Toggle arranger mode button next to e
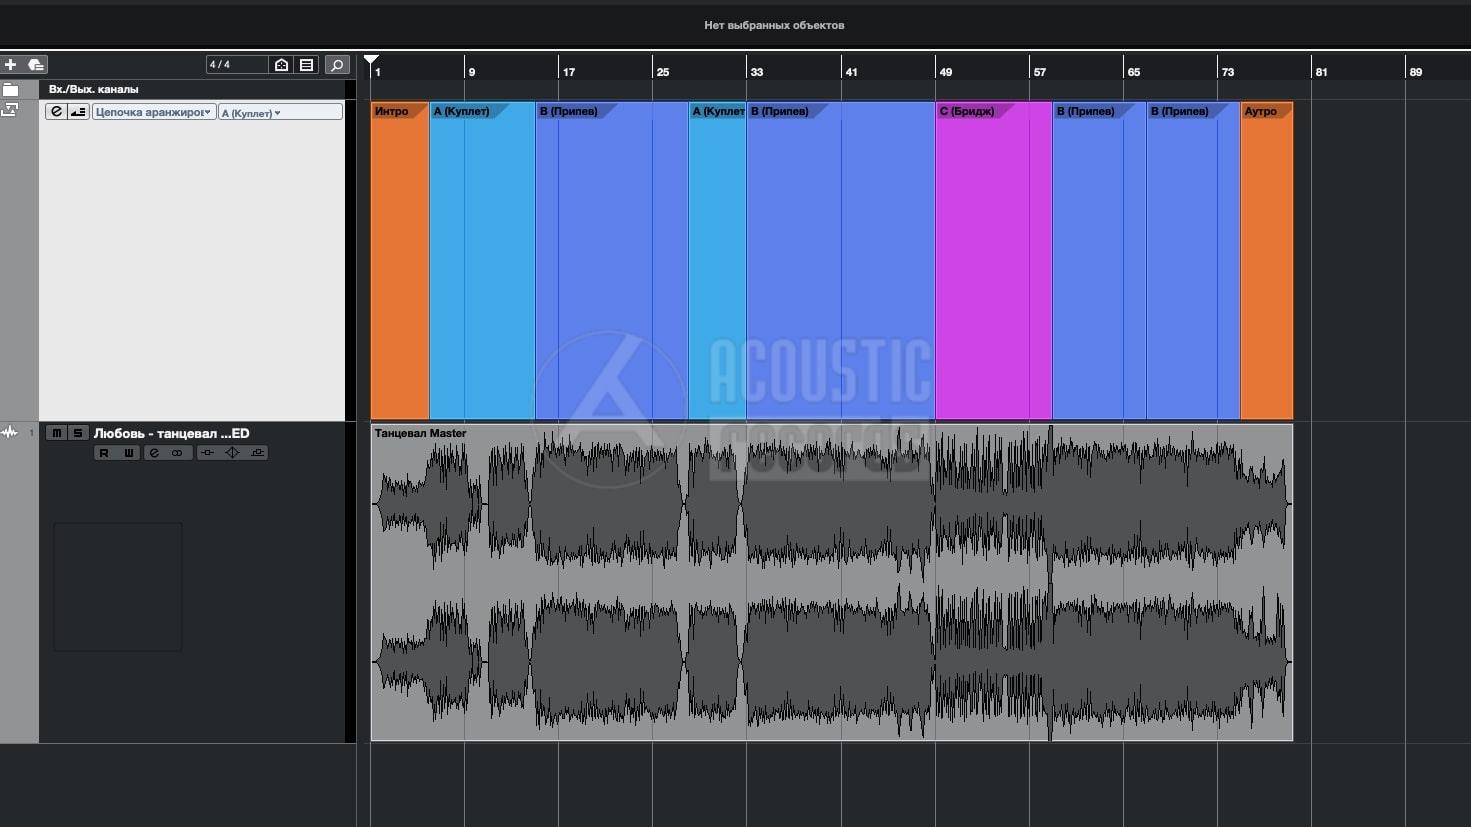Image resolution: width=1471 pixels, height=827 pixels. pos(78,112)
